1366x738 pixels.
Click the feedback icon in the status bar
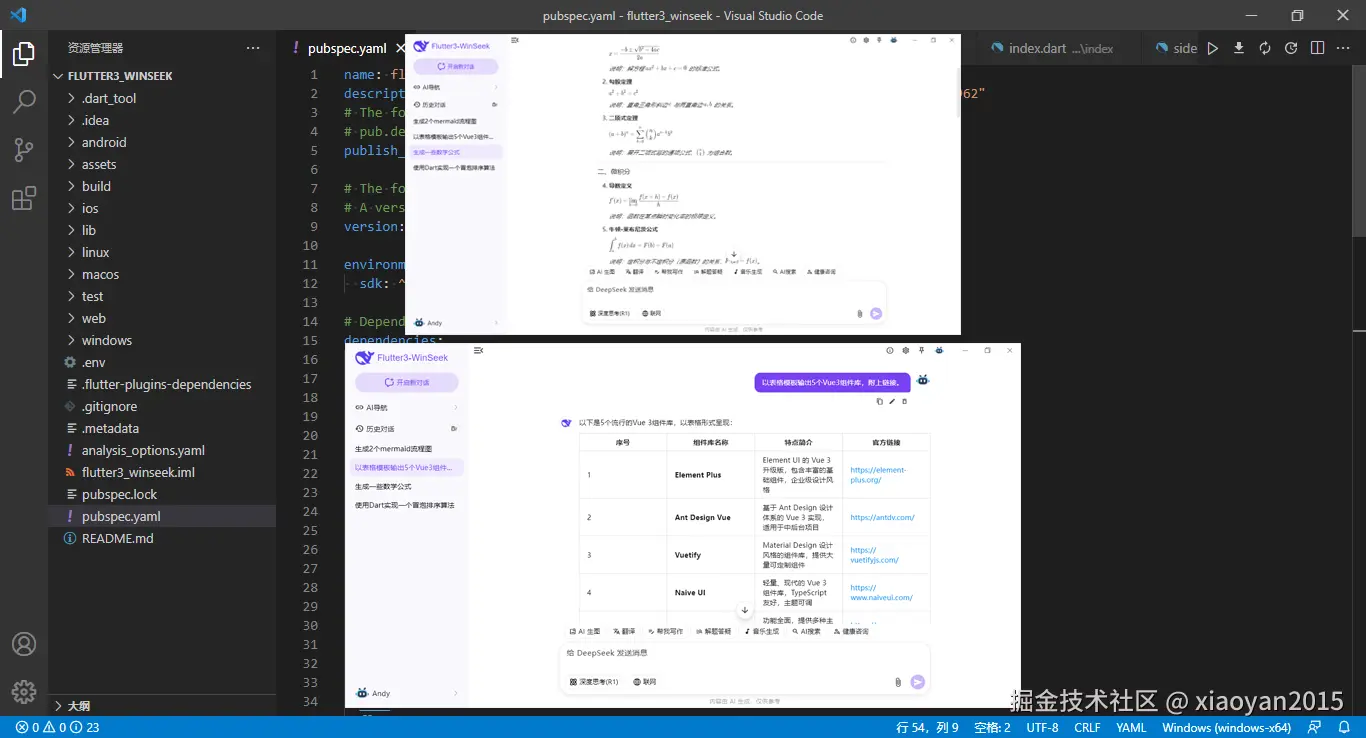[x=1316, y=727]
